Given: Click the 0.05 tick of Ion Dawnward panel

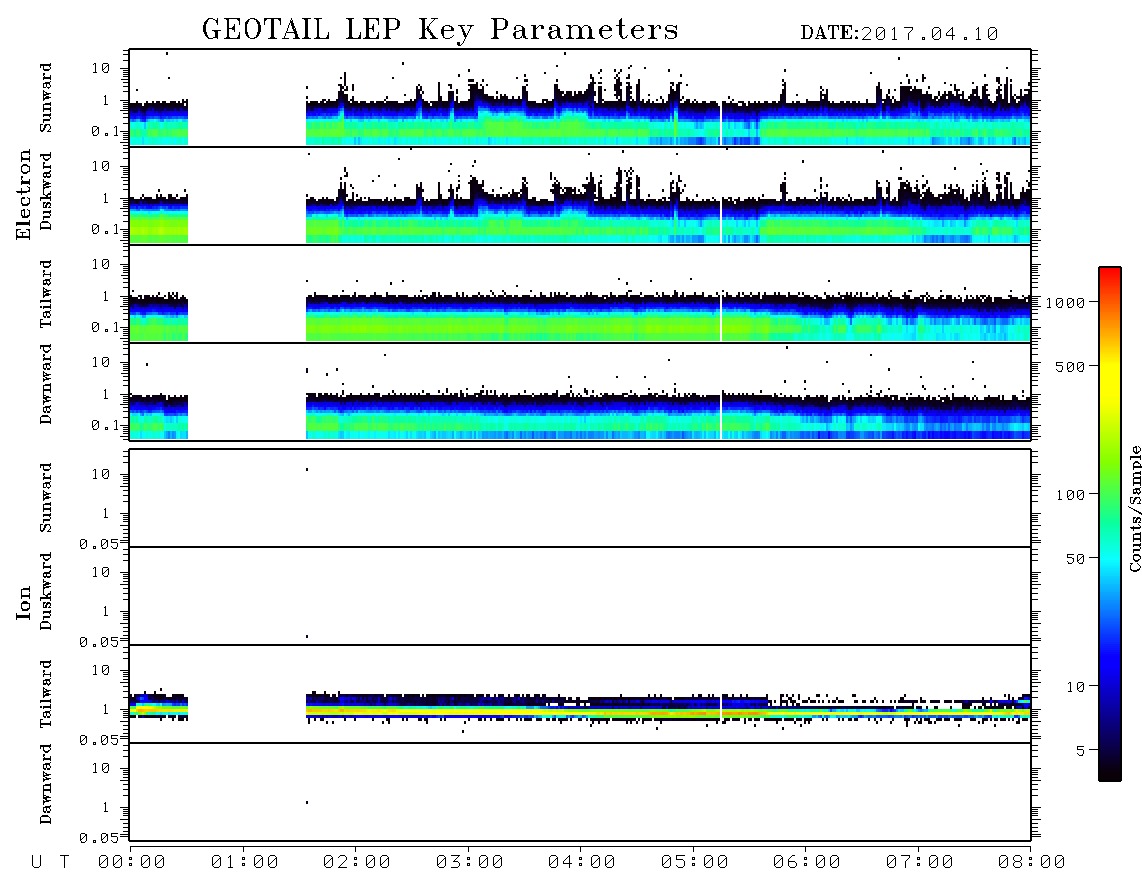Looking at the screenshot, I should click(99, 838).
